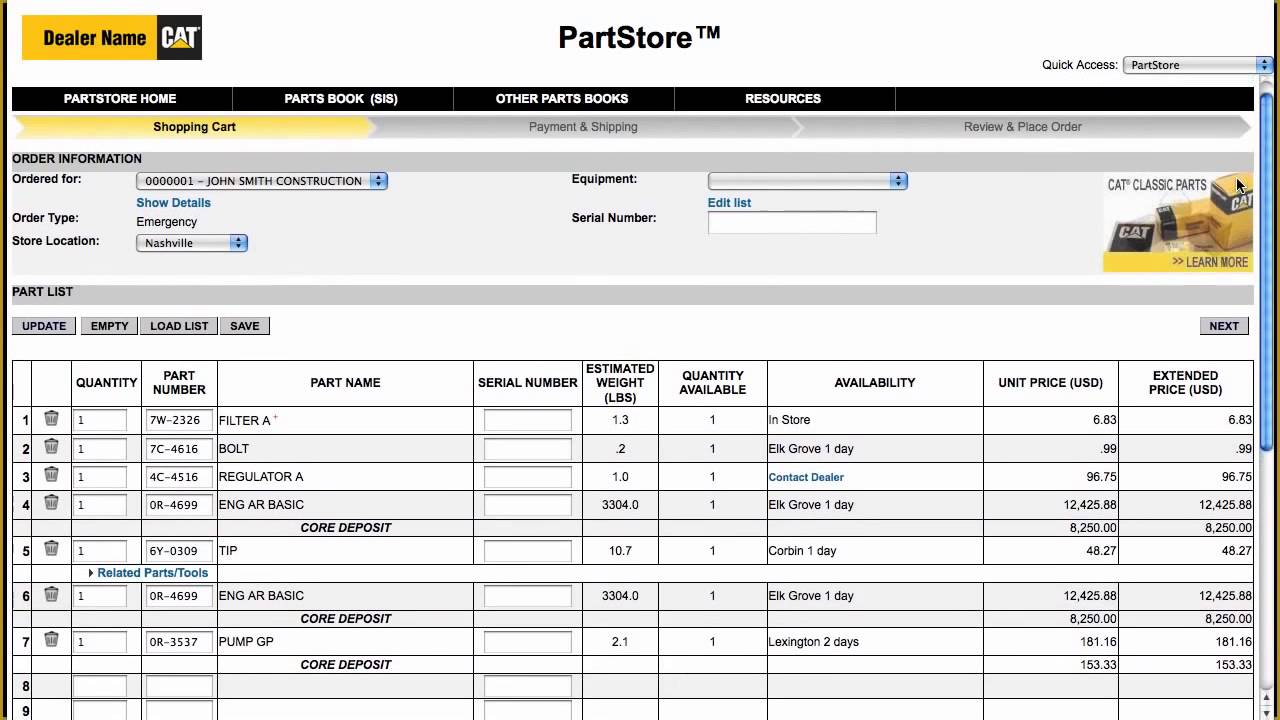Click part number field 0R-3537

point(179,641)
